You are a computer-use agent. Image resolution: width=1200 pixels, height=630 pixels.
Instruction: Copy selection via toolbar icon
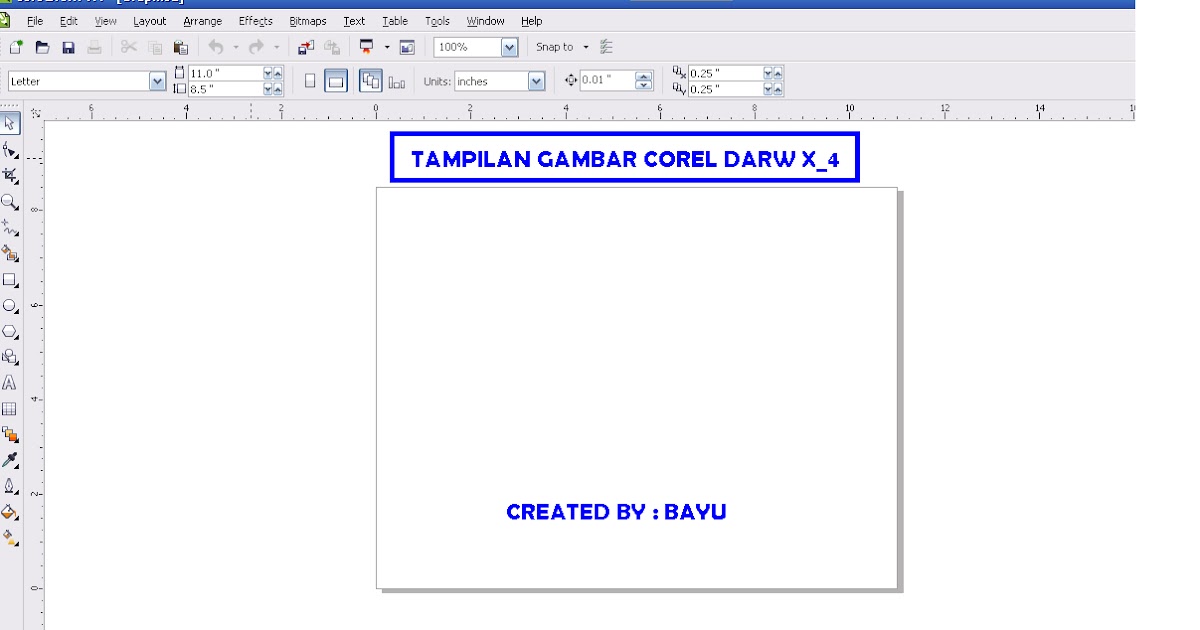155,47
